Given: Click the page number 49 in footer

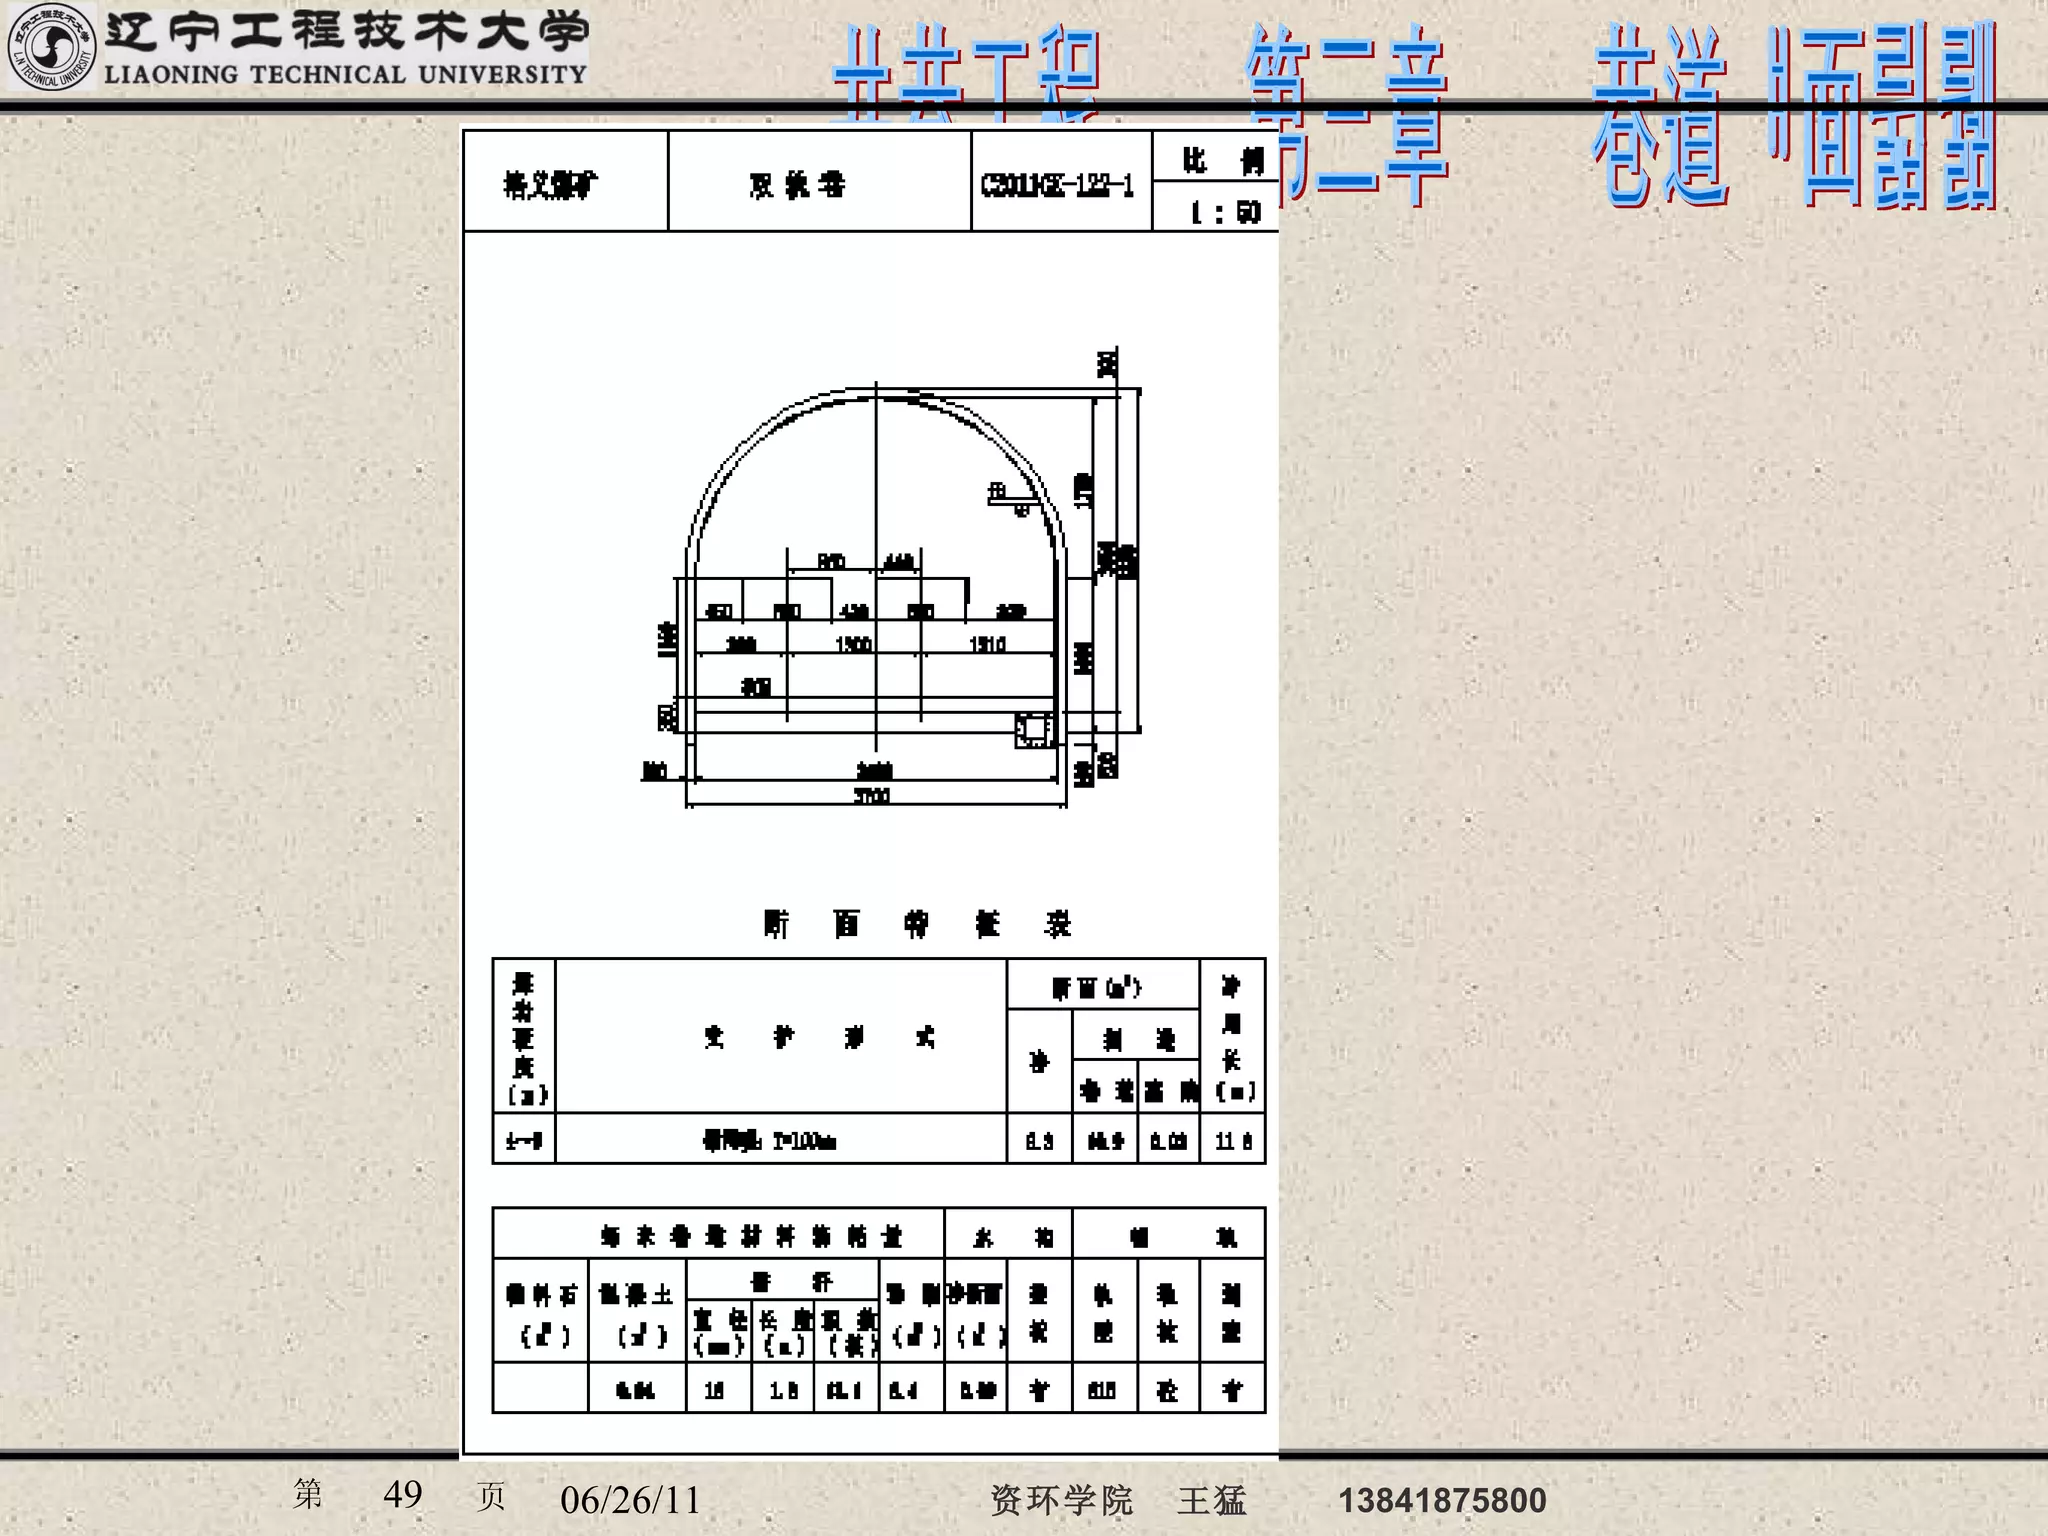Looking at the screenshot, I should 402,1495.
